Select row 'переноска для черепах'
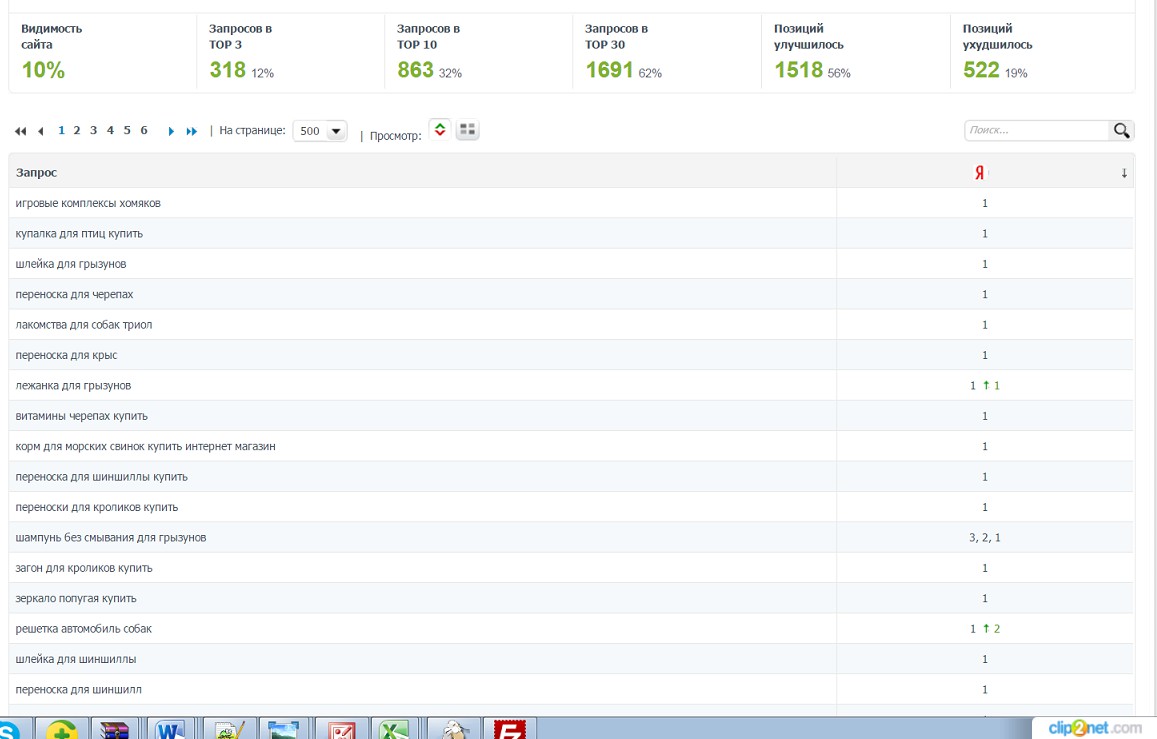Screen dimensions: 1157x739 click(570, 294)
